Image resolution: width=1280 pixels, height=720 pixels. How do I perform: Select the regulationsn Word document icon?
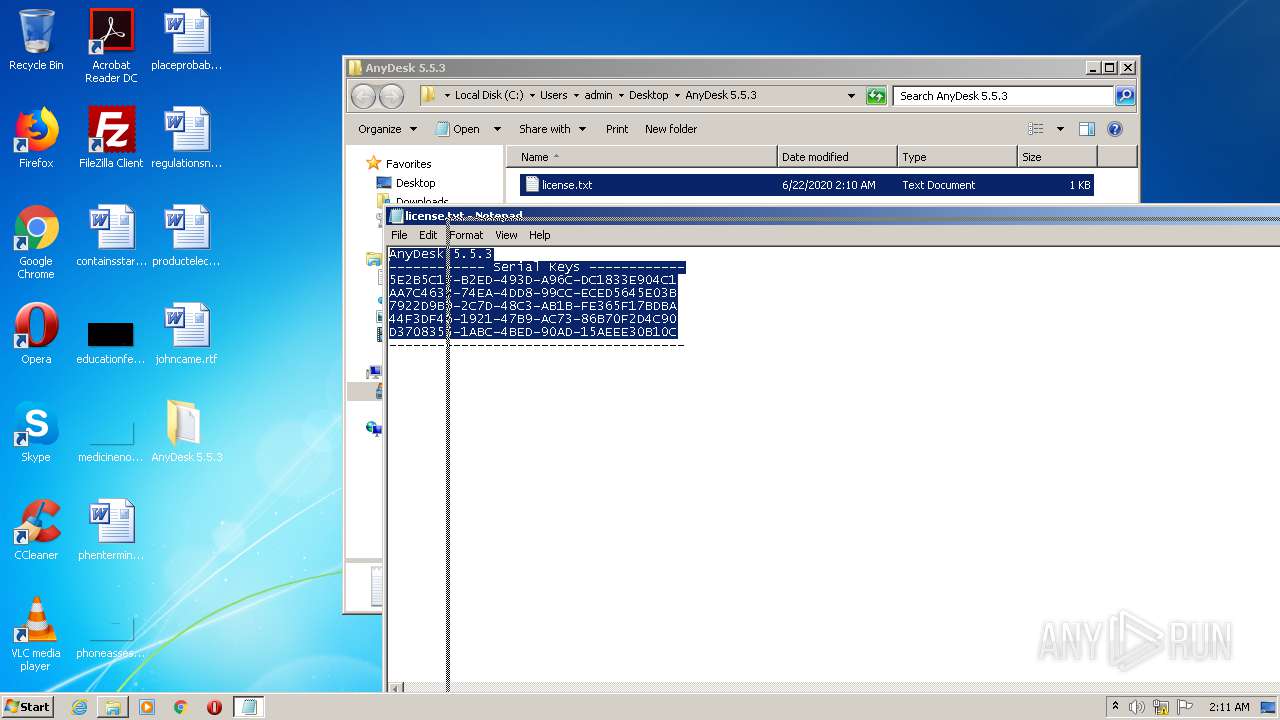pyautogui.click(x=186, y=138)
